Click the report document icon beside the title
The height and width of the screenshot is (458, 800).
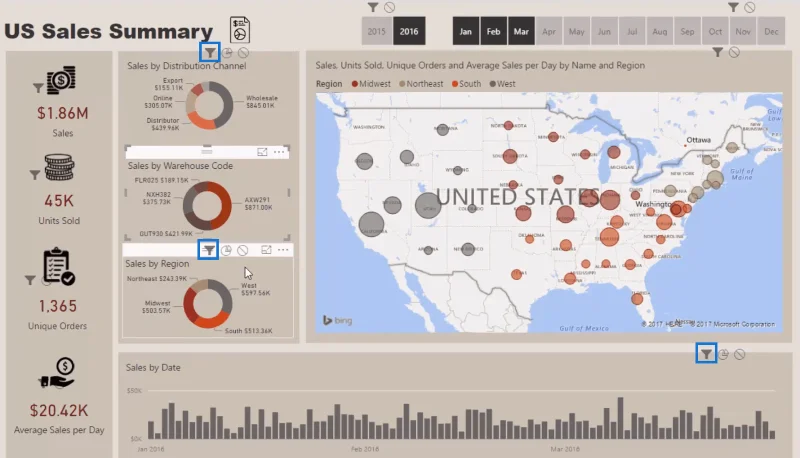(240, 30)
